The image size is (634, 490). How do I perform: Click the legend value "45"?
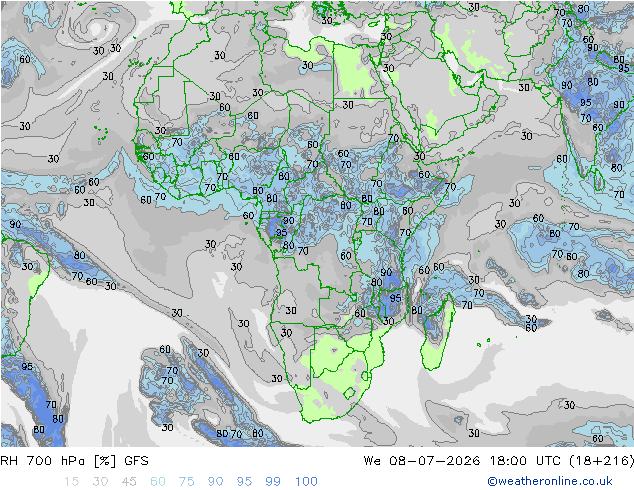(x=129, y=481)
